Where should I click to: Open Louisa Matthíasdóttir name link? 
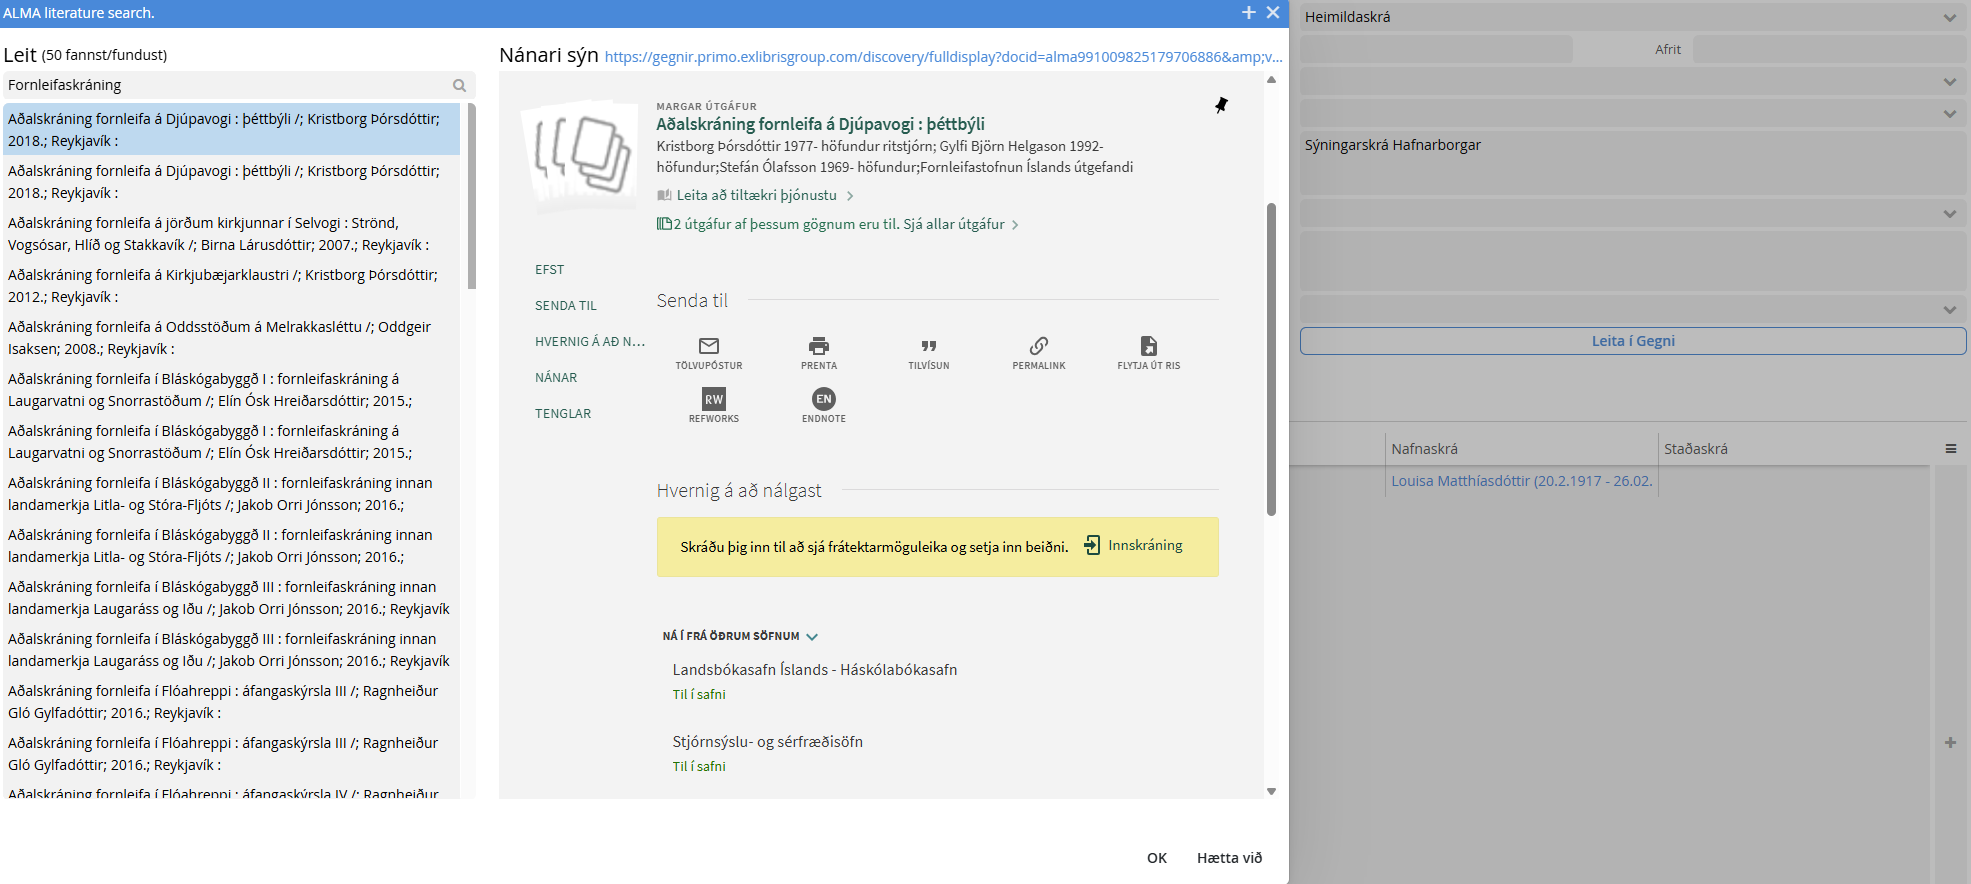pos(1521,481)
